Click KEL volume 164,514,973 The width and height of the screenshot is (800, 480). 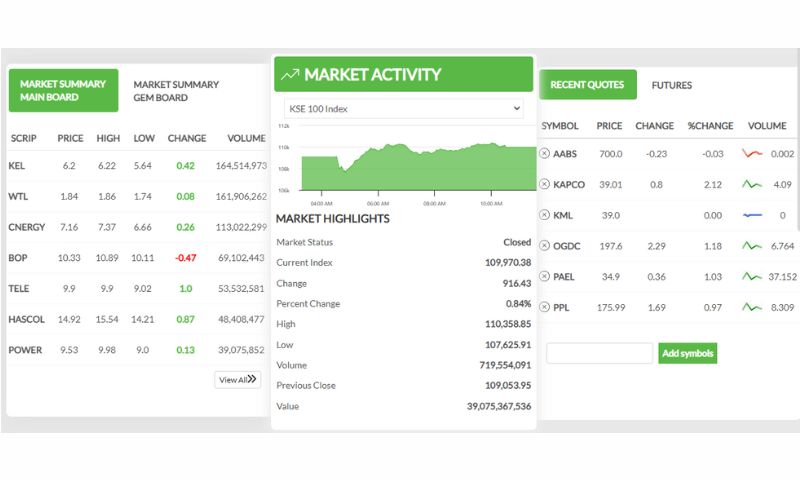[x=241, y=166]
